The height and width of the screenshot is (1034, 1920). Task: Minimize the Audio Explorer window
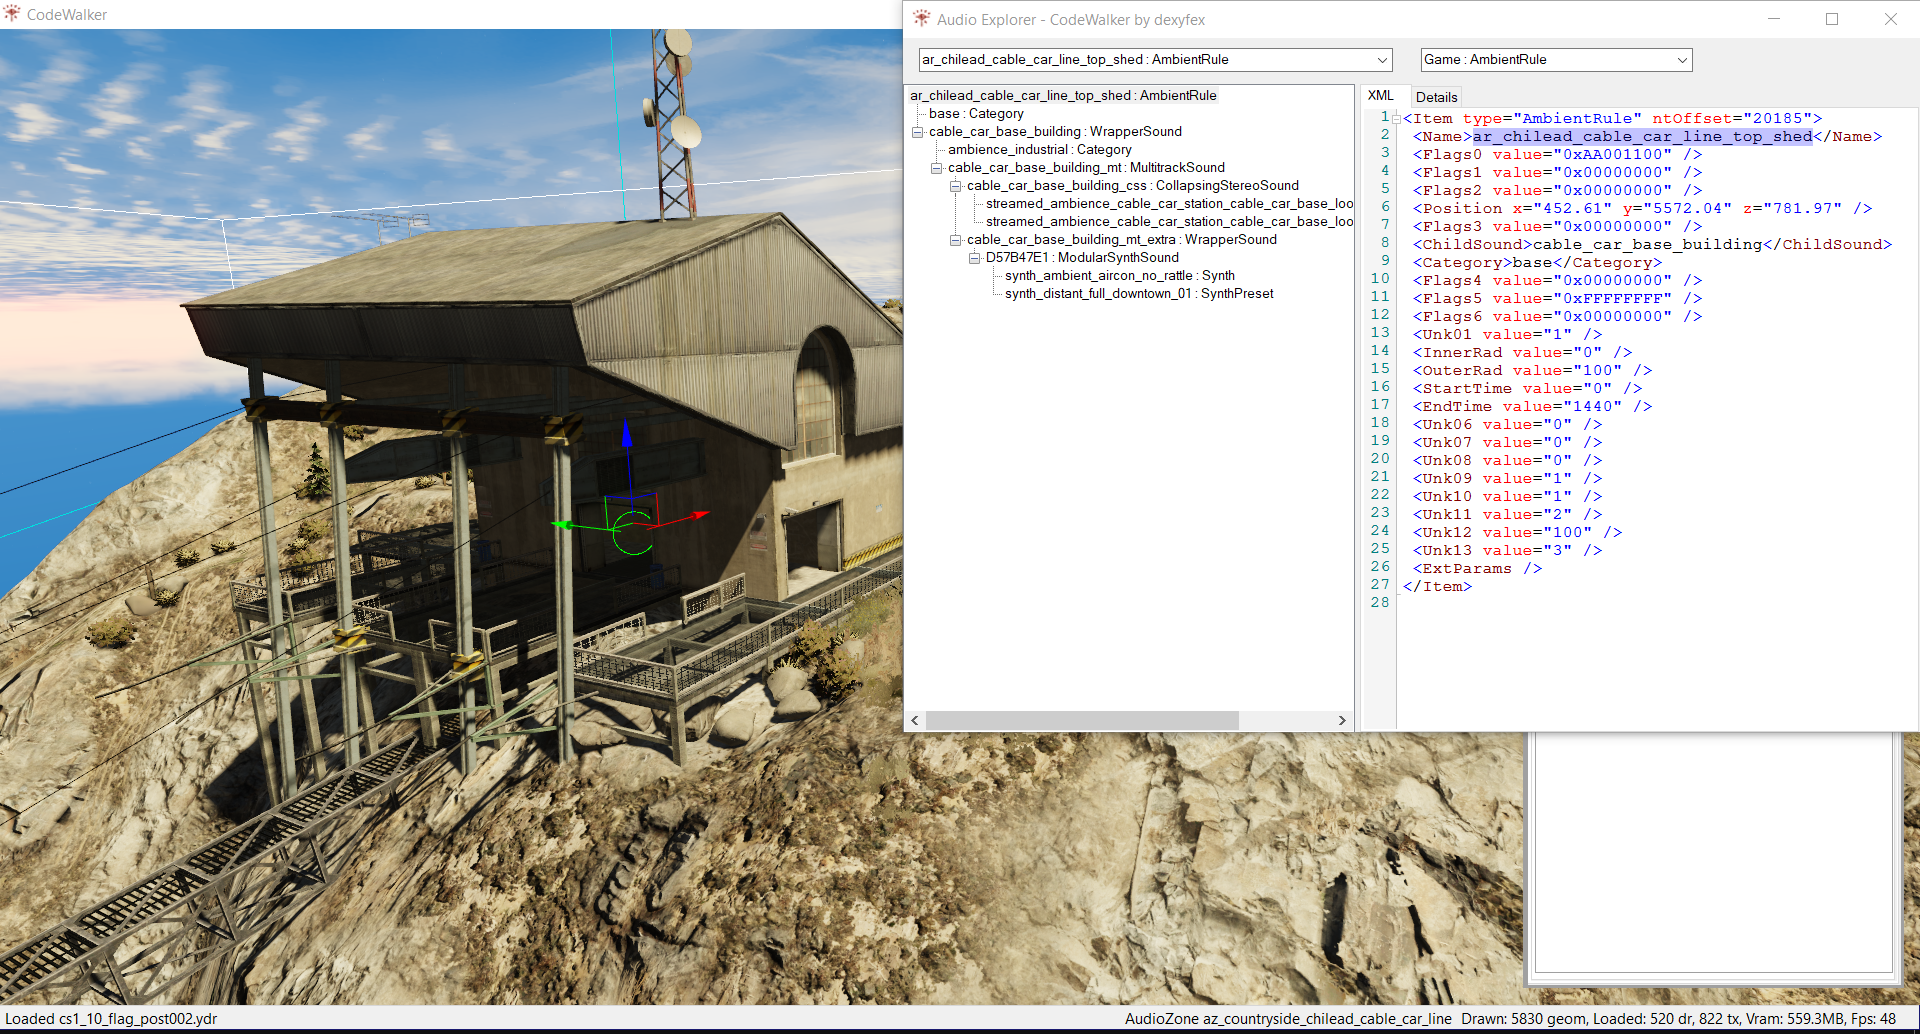pos(1774,19)
